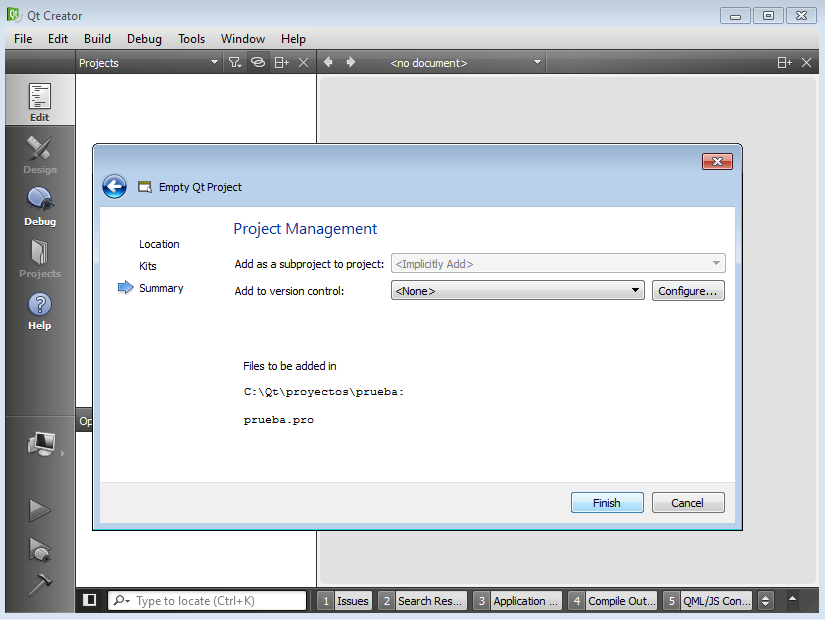Select the Location wizard step
This screenshot has width=825, height=620.
(159, 244)
